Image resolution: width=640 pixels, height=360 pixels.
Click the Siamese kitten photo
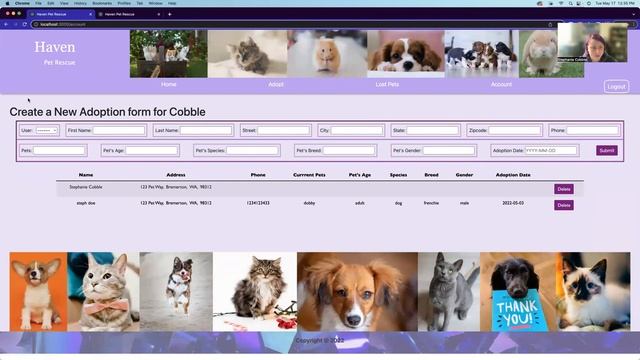coord(593,291)
